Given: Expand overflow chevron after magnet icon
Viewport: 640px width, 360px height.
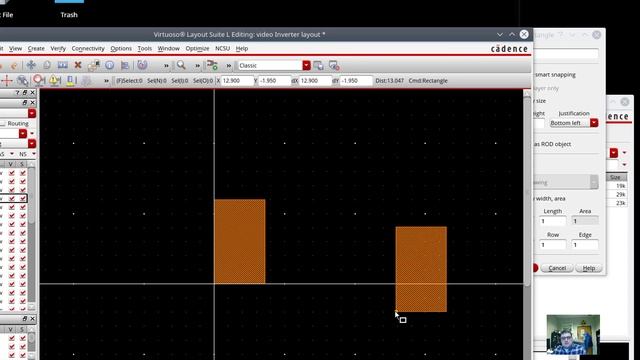Looking at the screenshot, I should [x=166, y=66].
